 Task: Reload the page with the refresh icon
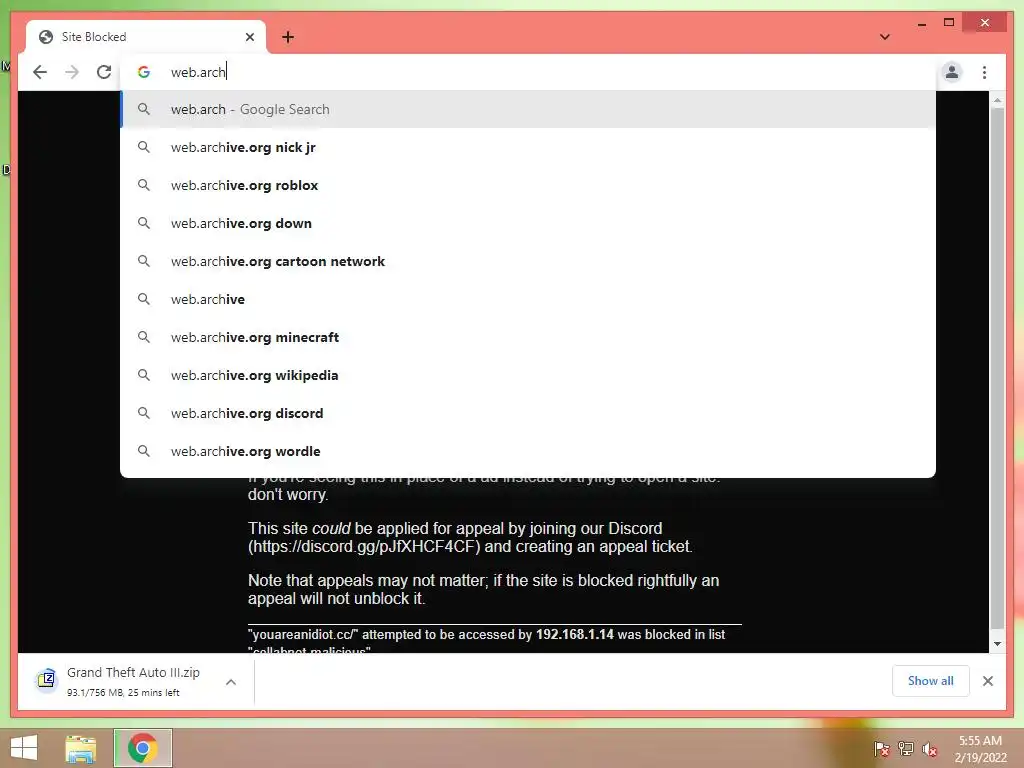point(104,72)
